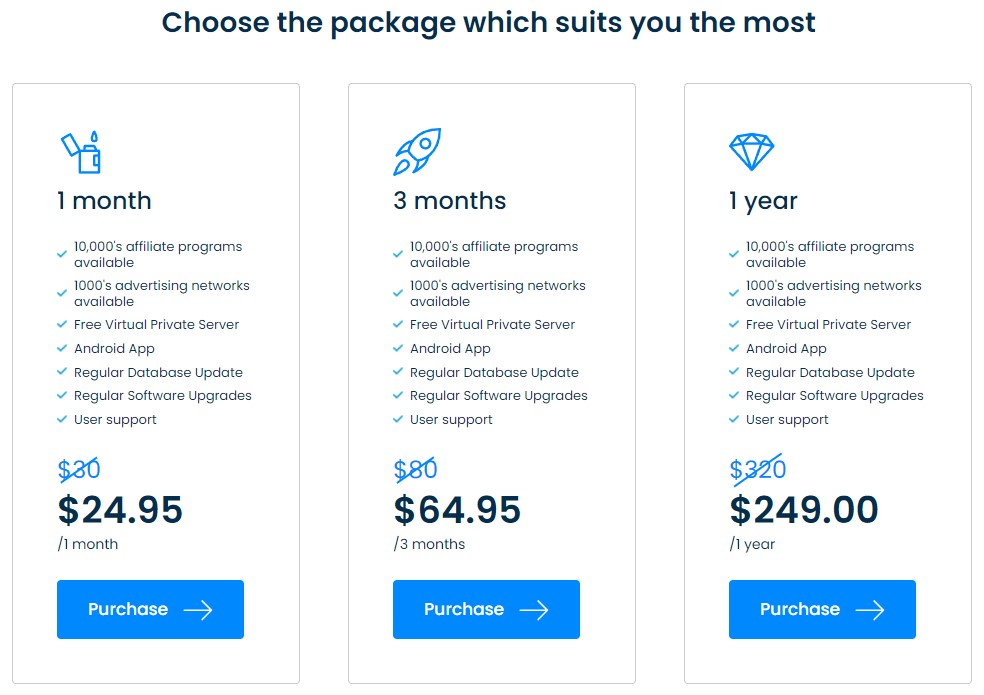This screenshot has height=695, width=984.
Task: Click the 3 months plan heading
Action: point(449,201)
